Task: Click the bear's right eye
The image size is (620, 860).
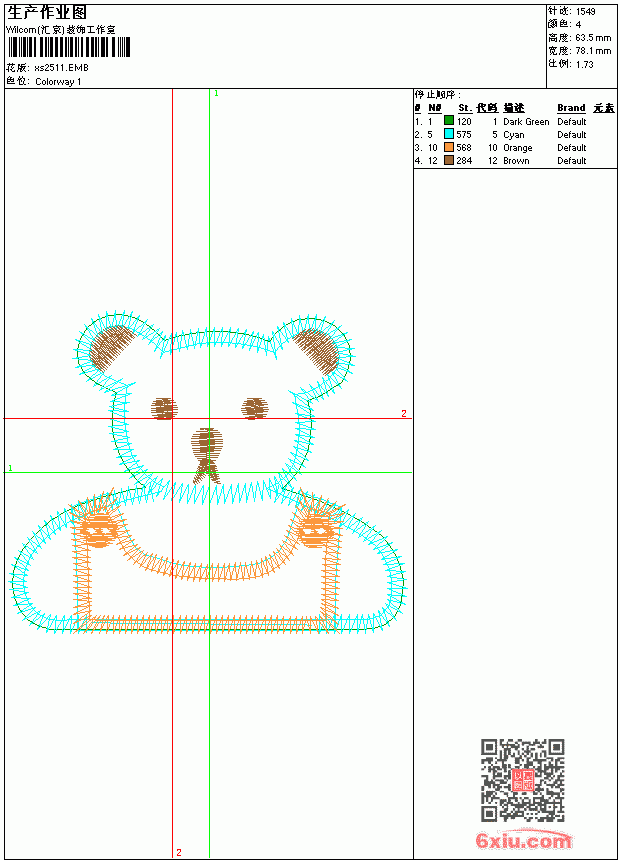Action: [255, 408]
